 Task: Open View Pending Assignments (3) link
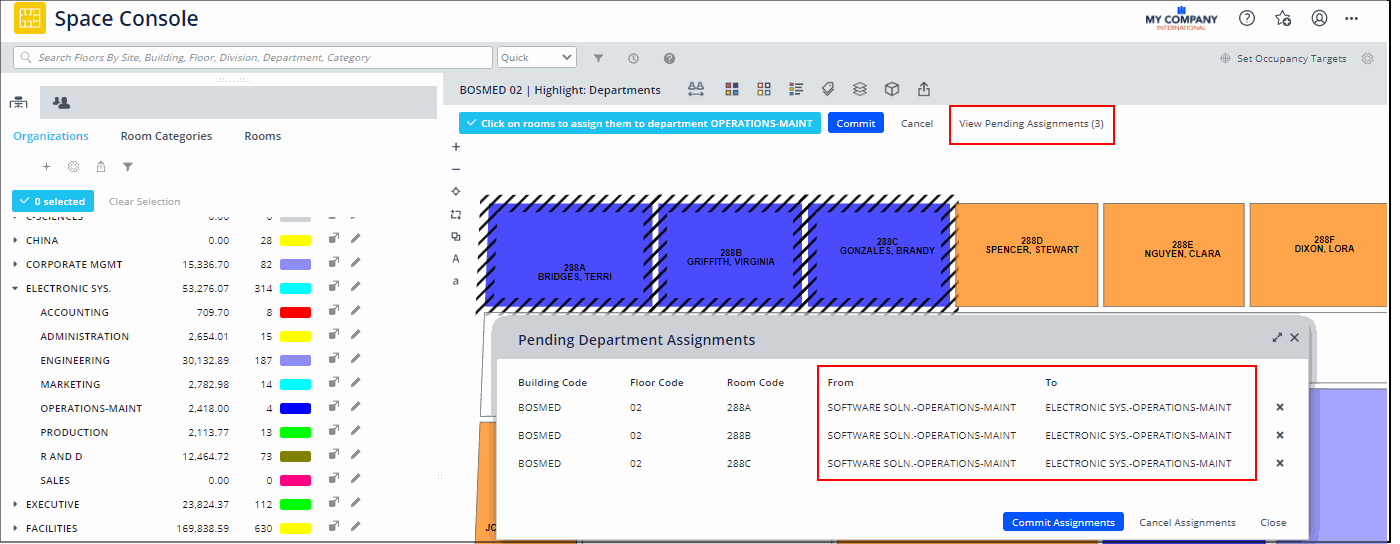[x=1031, y=124]
